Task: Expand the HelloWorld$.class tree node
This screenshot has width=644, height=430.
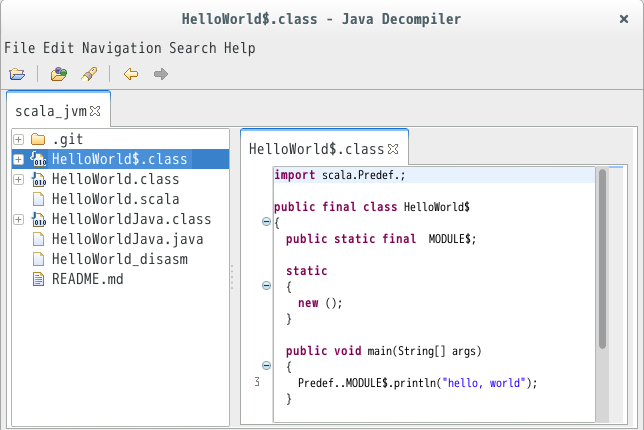Action: coord(18,159)
